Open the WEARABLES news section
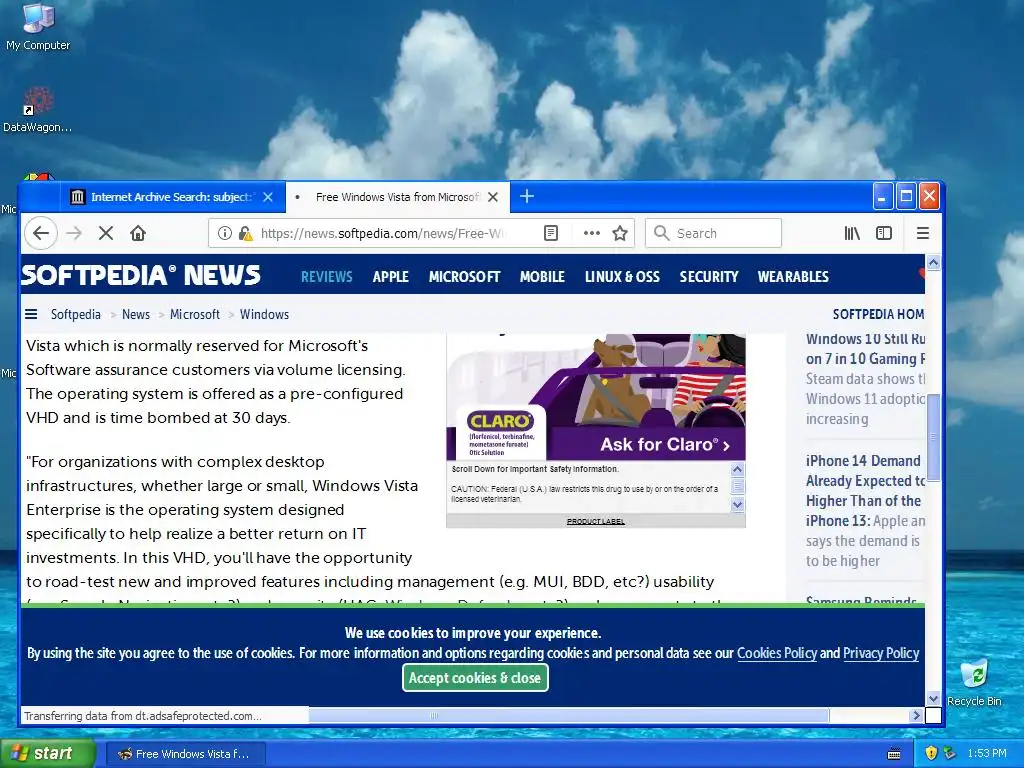The width and height of the screenshot is (1024, 768). pyautogui.click(x=793, y=277)
